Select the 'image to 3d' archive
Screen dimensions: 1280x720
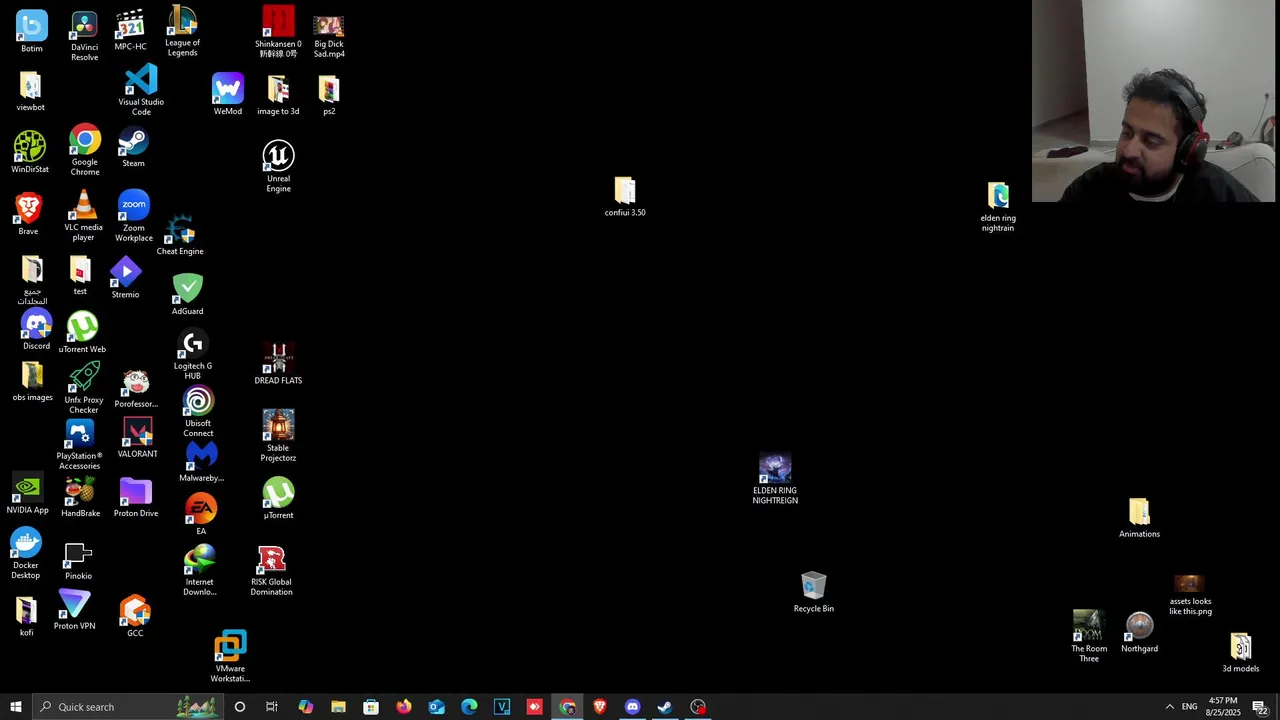278,95
